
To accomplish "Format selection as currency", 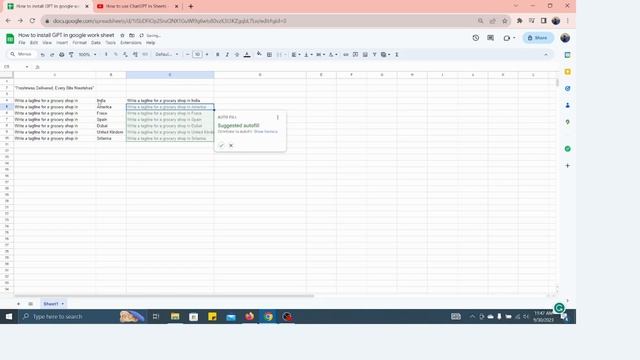I will click(x=106, y=54).
